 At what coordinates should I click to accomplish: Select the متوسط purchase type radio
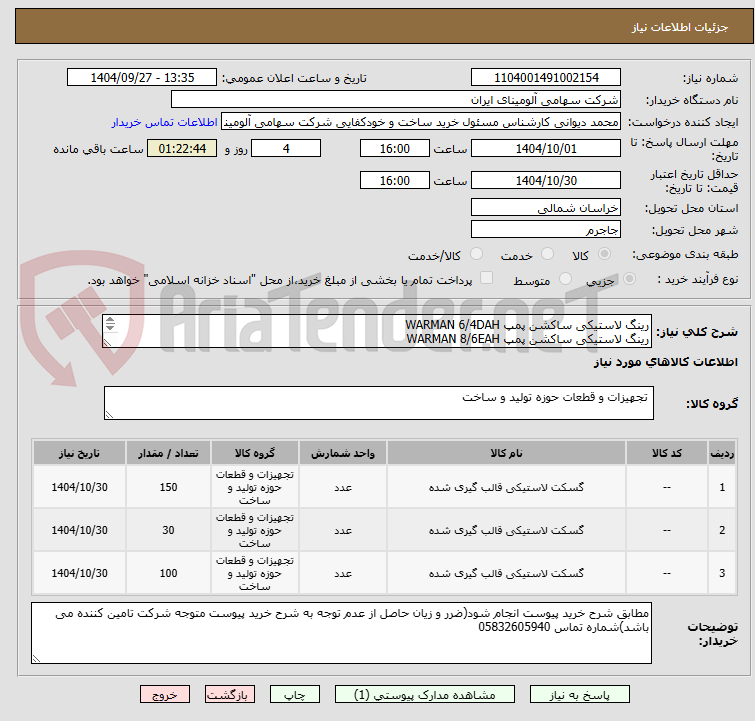tap(565, 279)
